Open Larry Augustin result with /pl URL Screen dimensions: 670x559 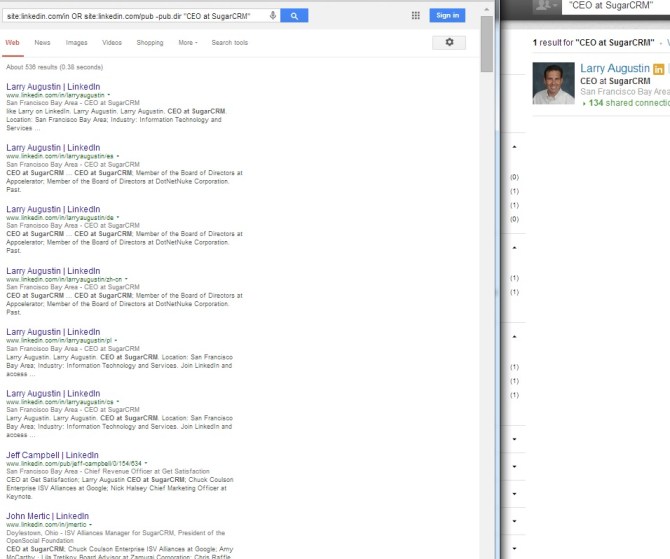53,332
